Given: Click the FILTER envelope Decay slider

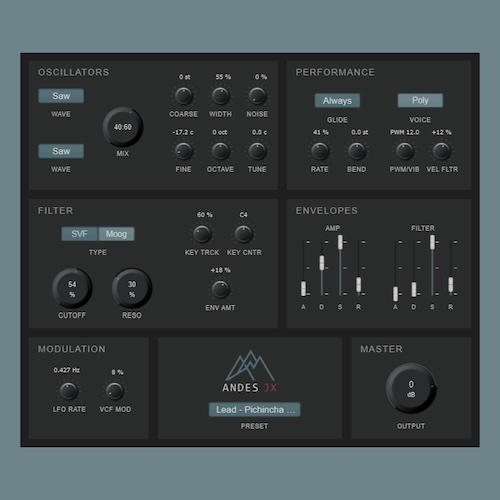Looking at the screenshot, I should tap(414, 289).
